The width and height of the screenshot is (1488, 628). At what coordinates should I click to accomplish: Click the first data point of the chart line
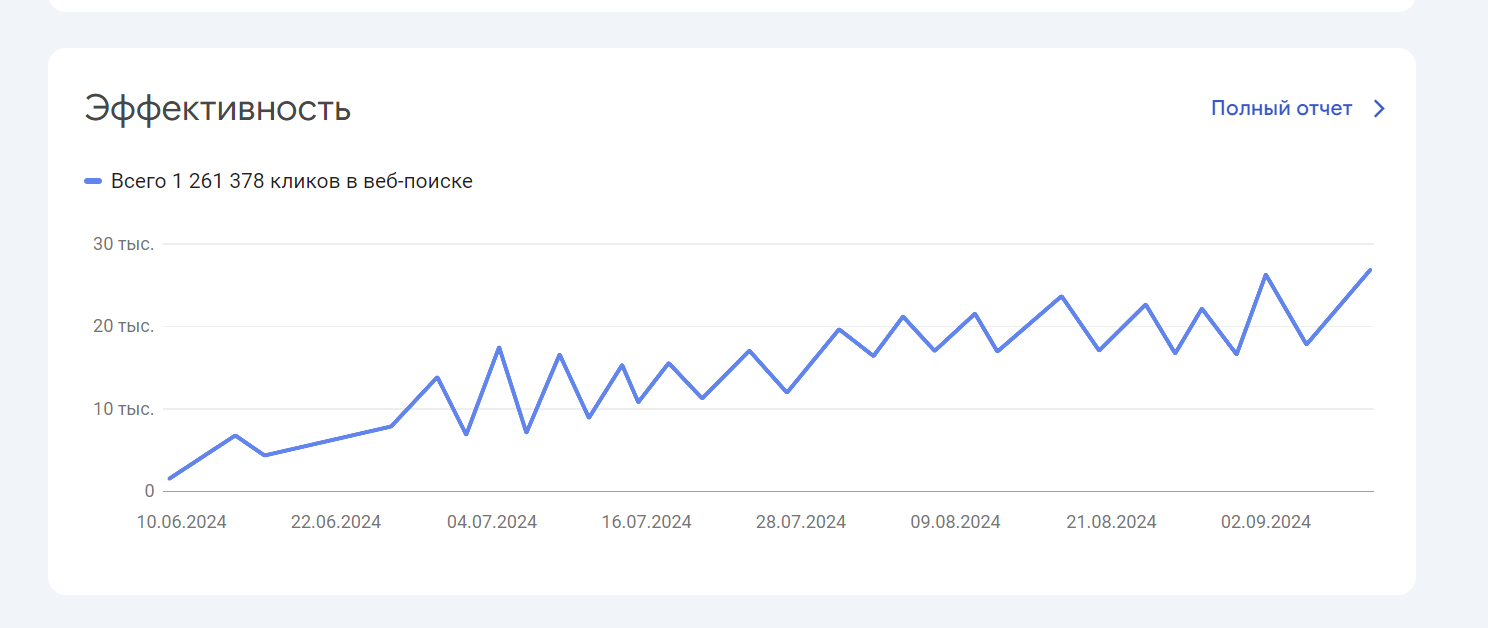coord(169,478)
